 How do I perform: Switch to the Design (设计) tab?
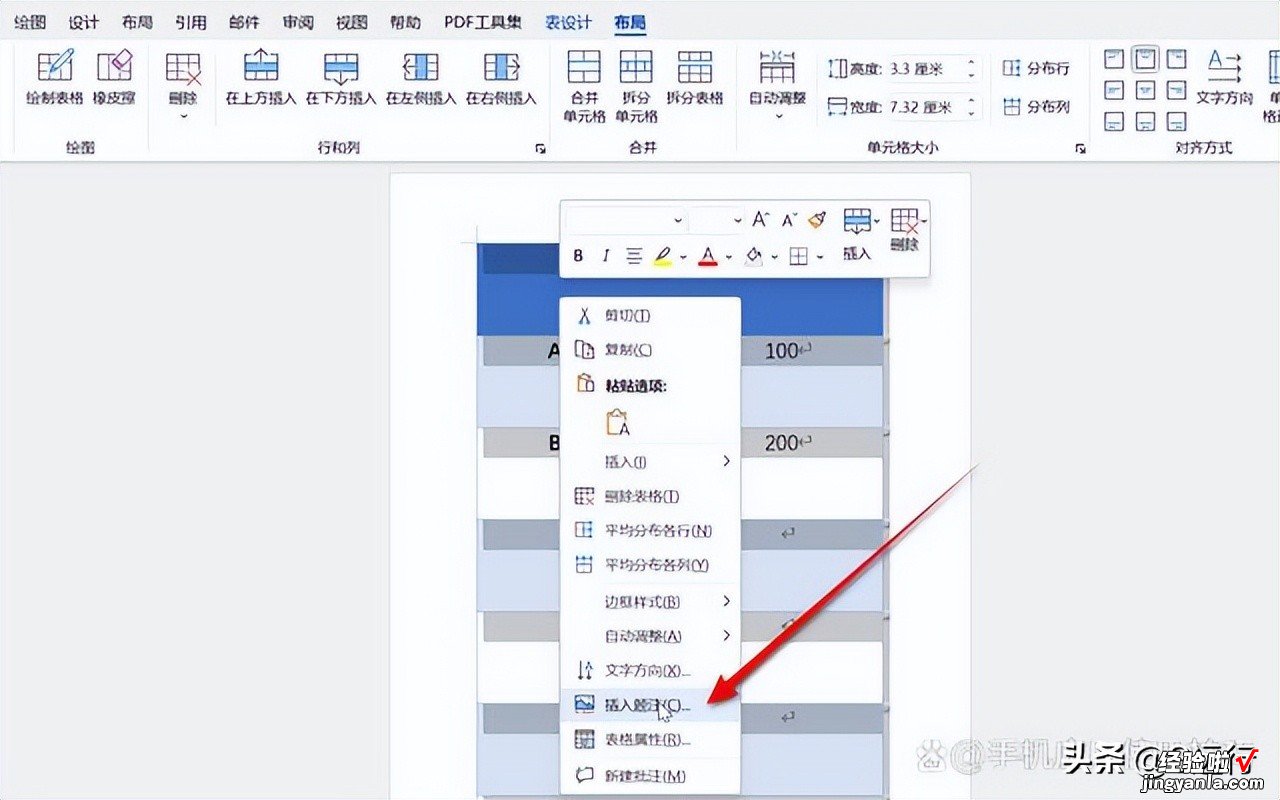84,22
